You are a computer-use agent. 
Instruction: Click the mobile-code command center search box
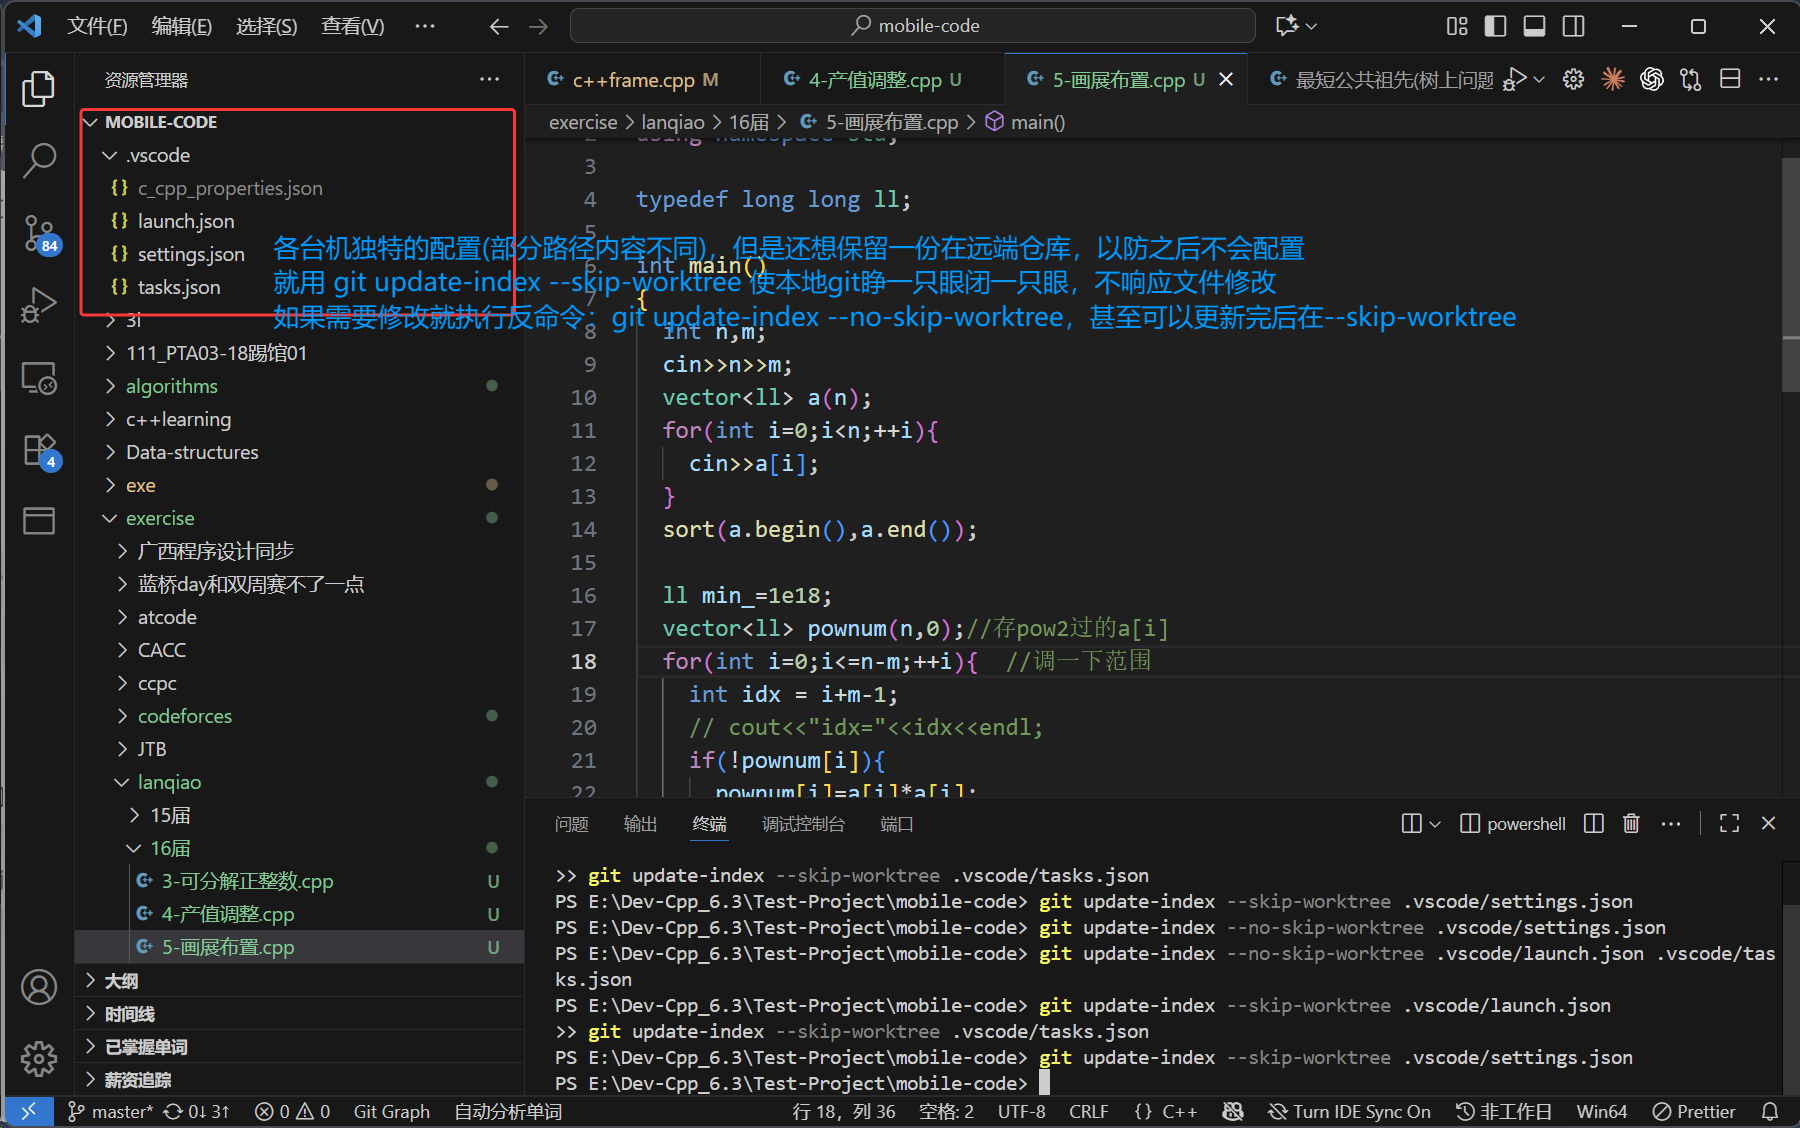coord(912,26)
